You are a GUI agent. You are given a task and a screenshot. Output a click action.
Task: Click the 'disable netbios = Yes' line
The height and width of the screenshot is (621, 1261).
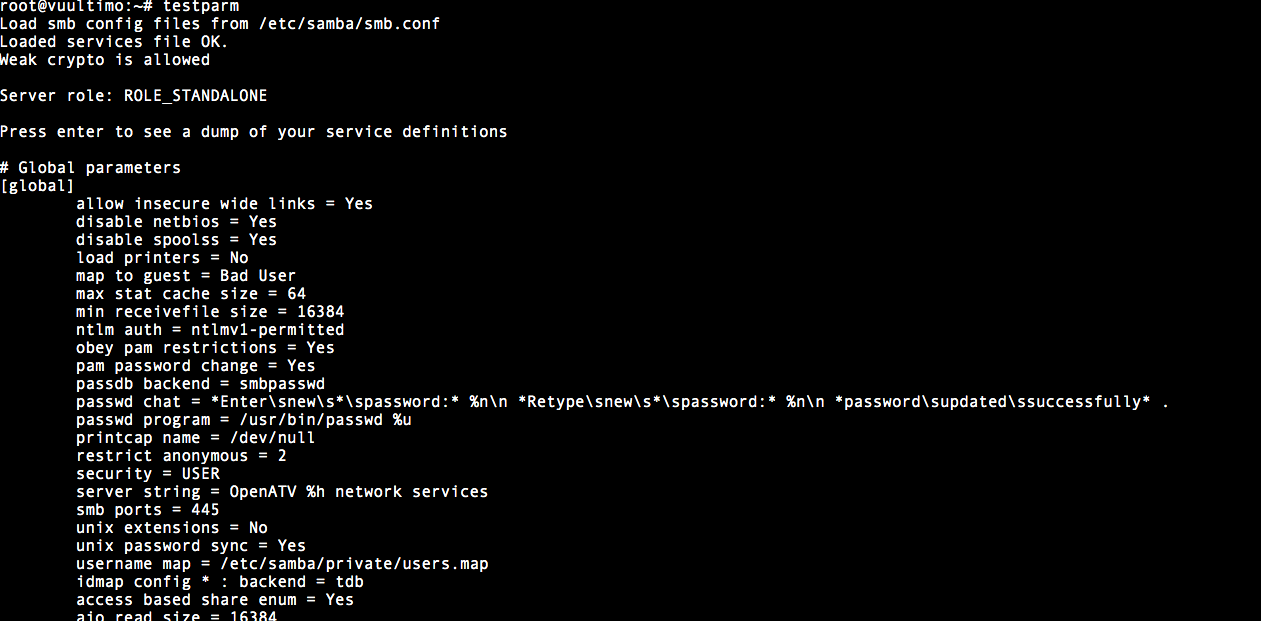click(176, 222)
